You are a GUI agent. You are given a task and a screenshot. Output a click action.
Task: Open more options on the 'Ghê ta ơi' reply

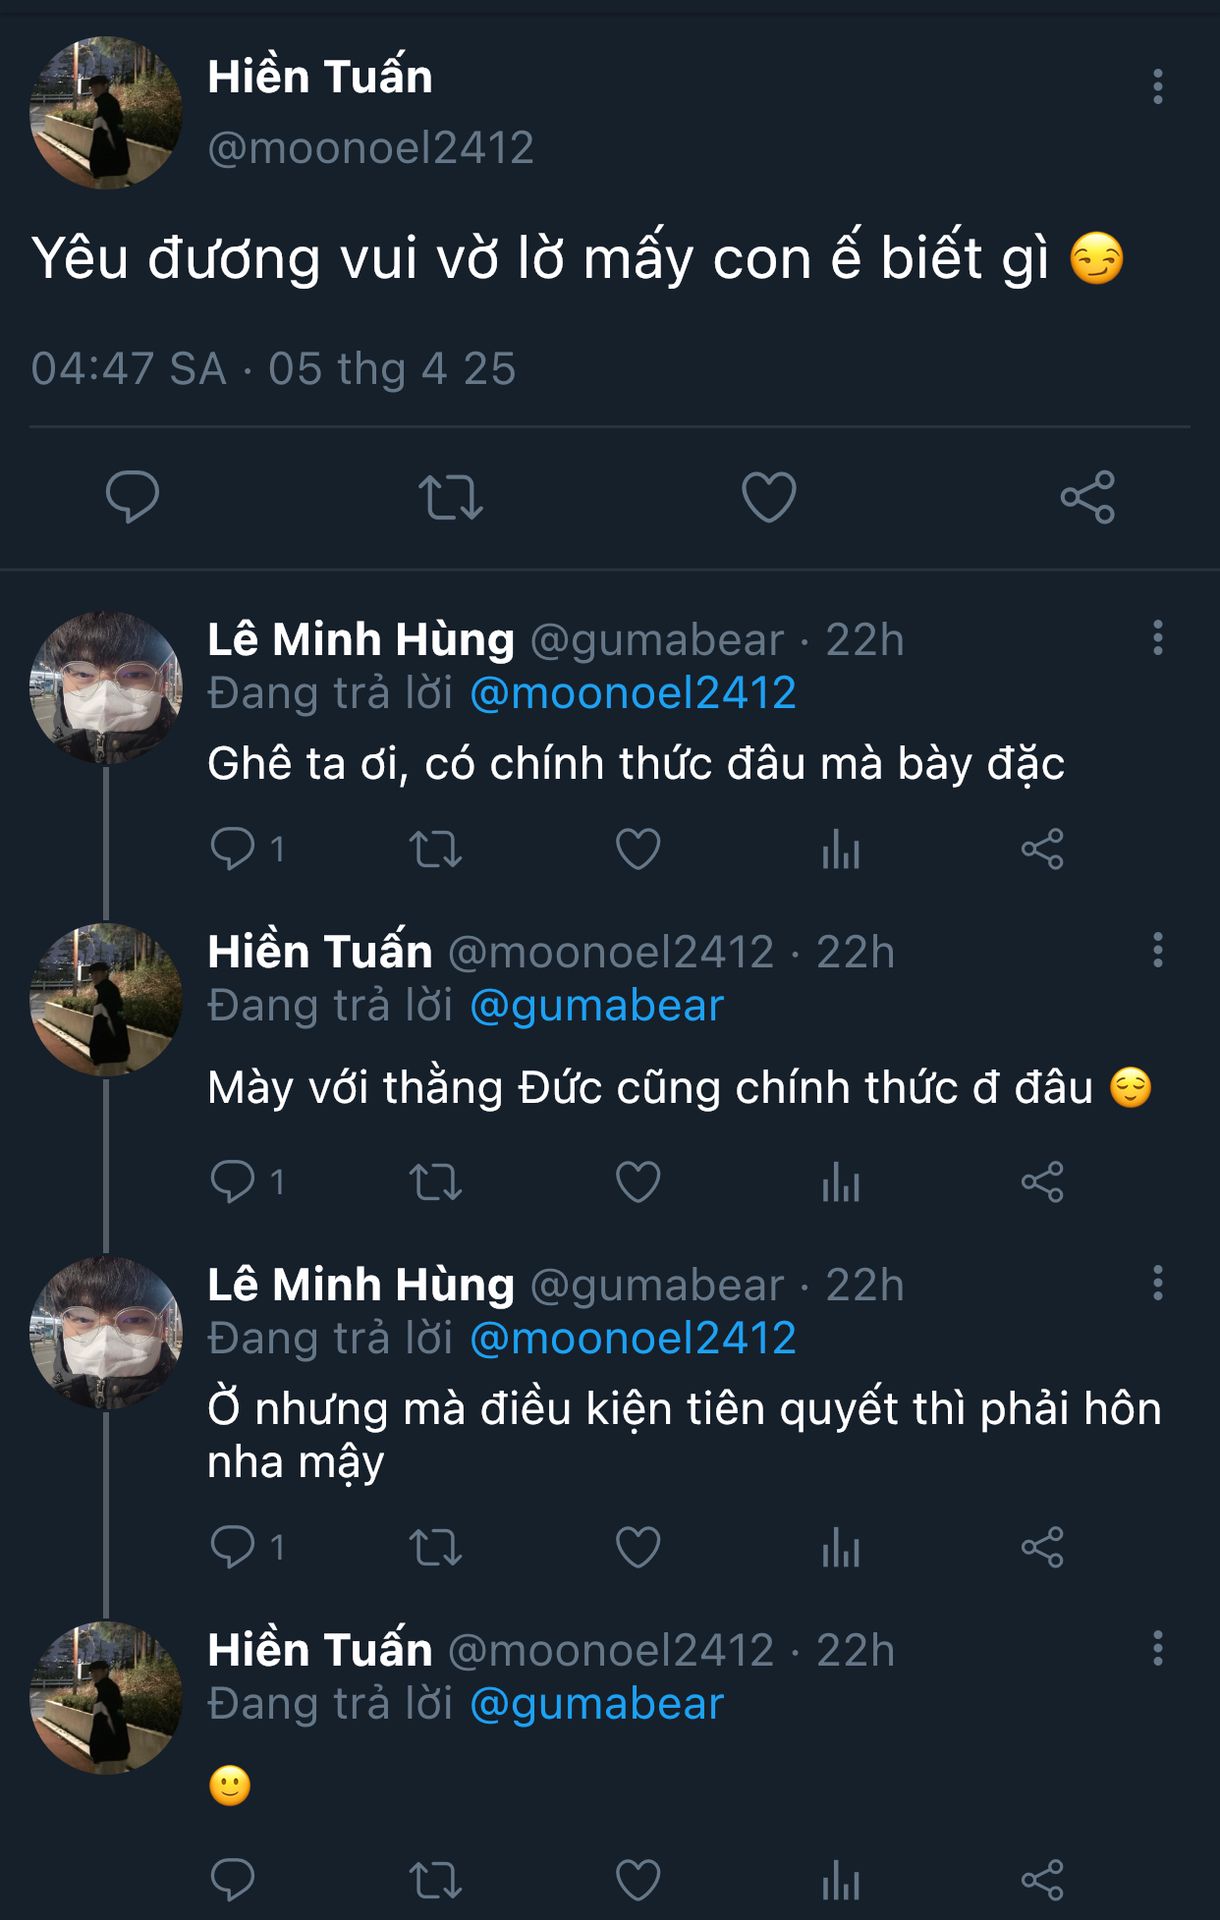point(1158,637)
